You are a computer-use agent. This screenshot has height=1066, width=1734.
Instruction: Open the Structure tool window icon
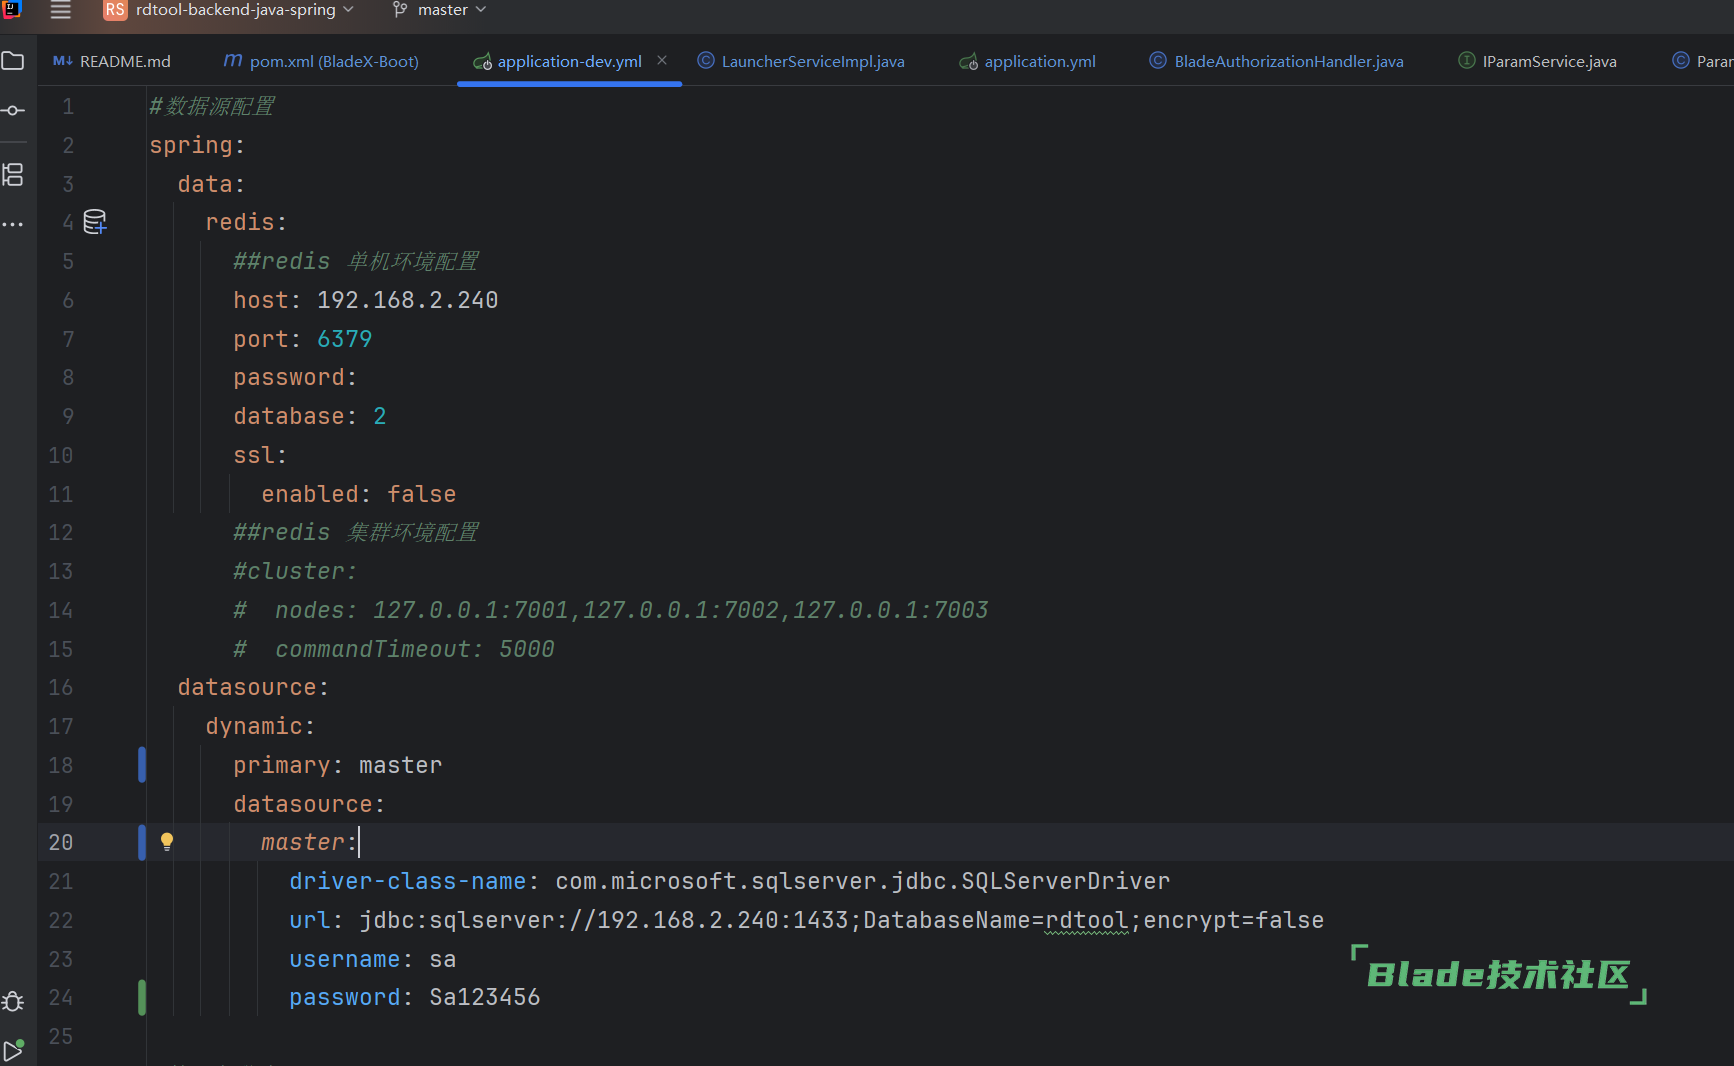click(x=13, y=174)
